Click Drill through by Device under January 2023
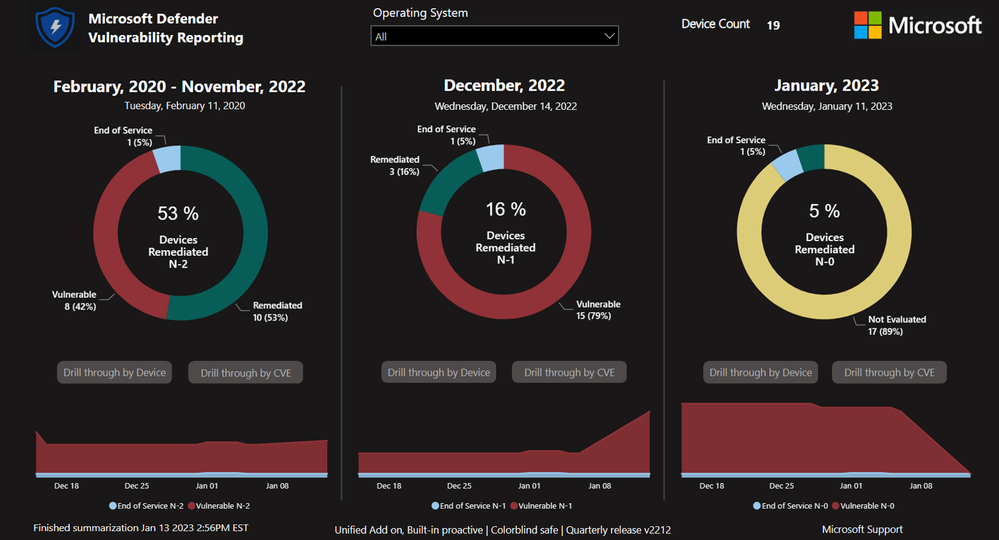Image resolution: width=999 pixels, height=540 pixels. (761, 373)
